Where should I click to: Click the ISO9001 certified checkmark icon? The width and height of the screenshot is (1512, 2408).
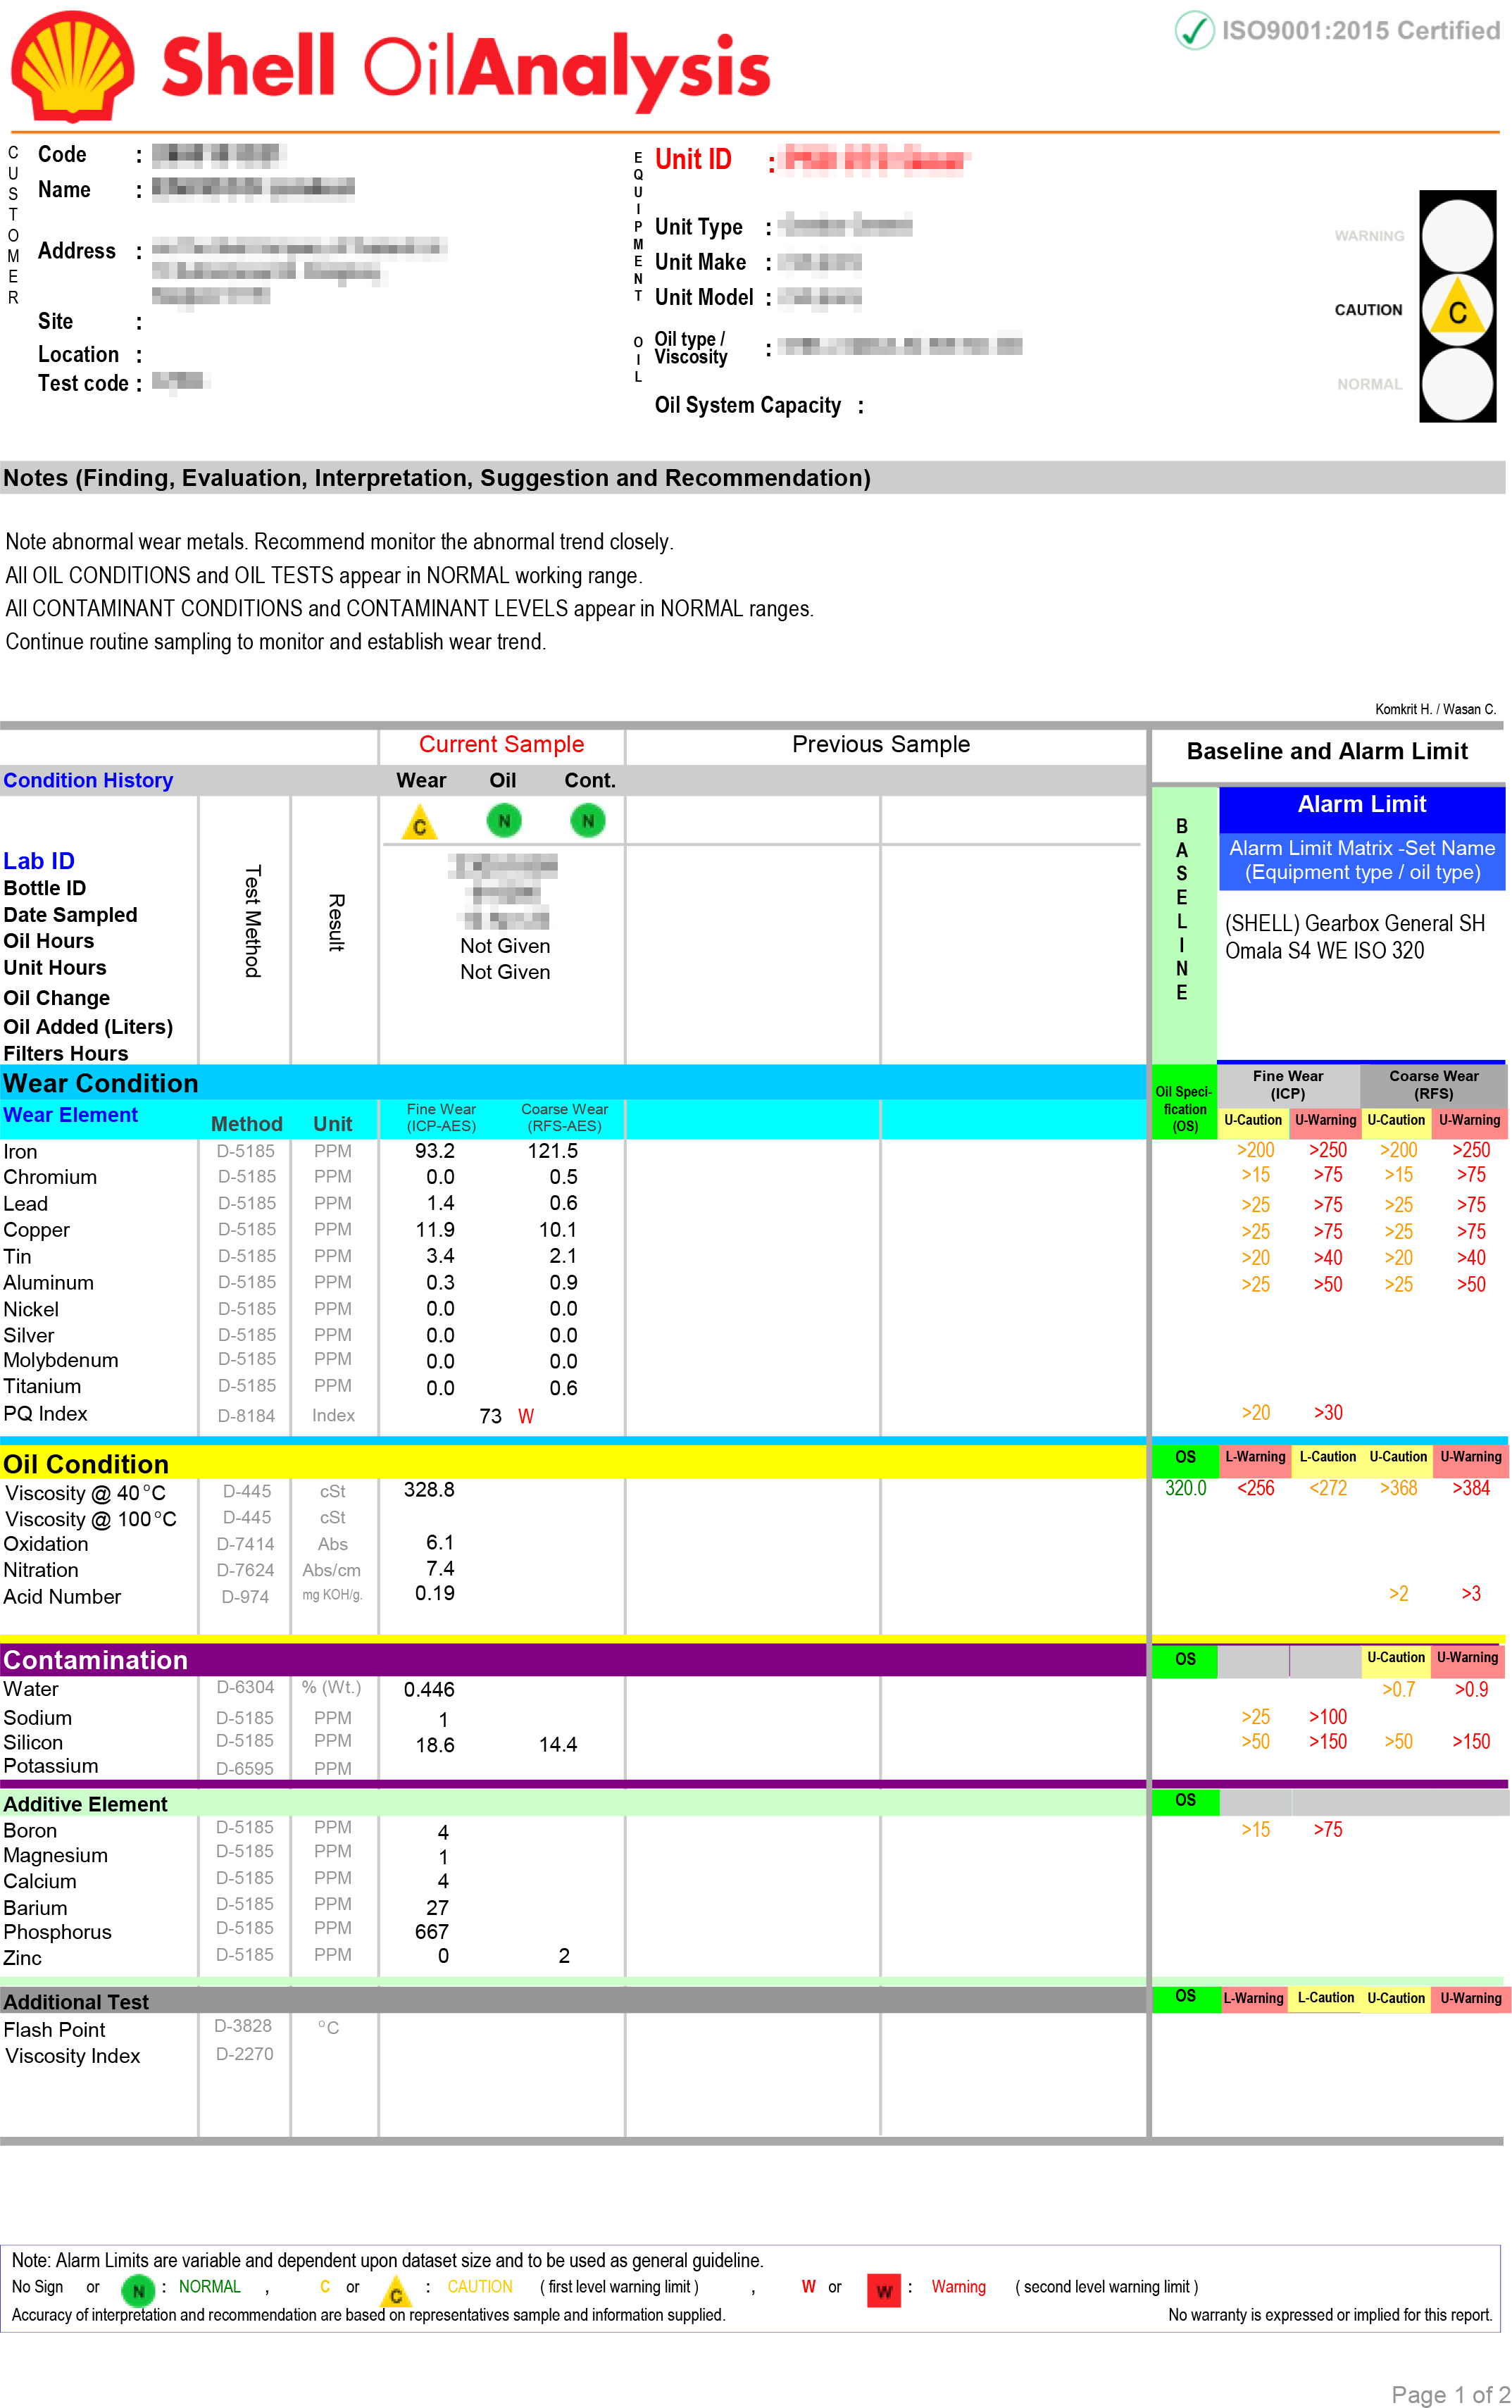point(1194,30)
